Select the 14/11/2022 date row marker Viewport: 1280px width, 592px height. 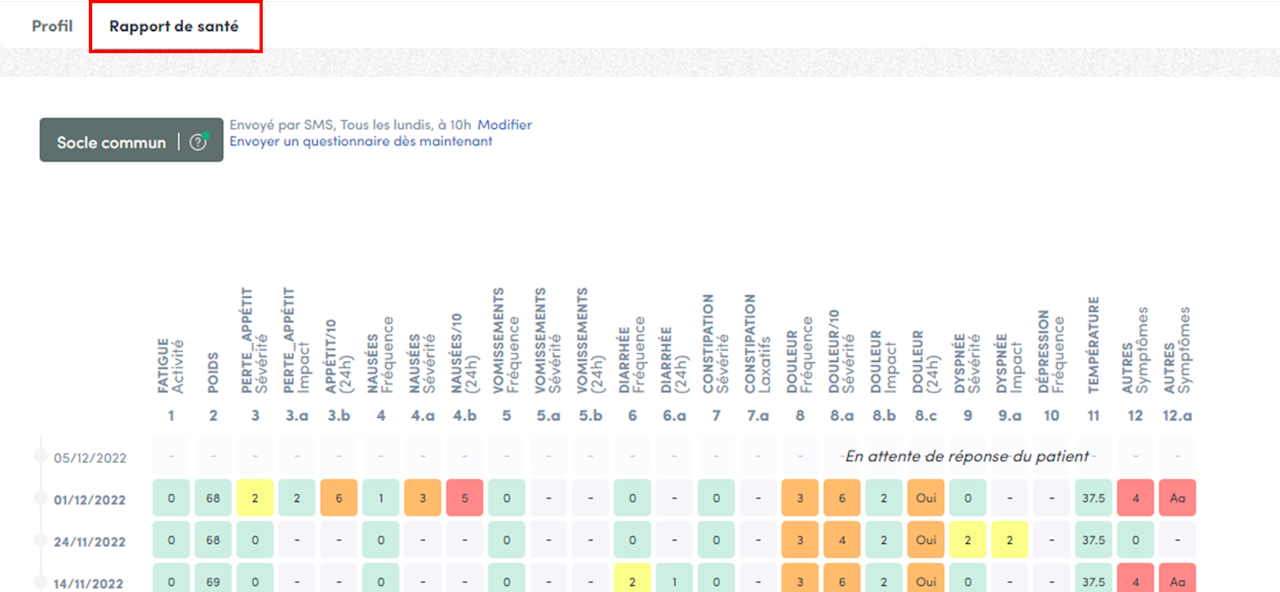pyautogui.click(x=41, y=583)
